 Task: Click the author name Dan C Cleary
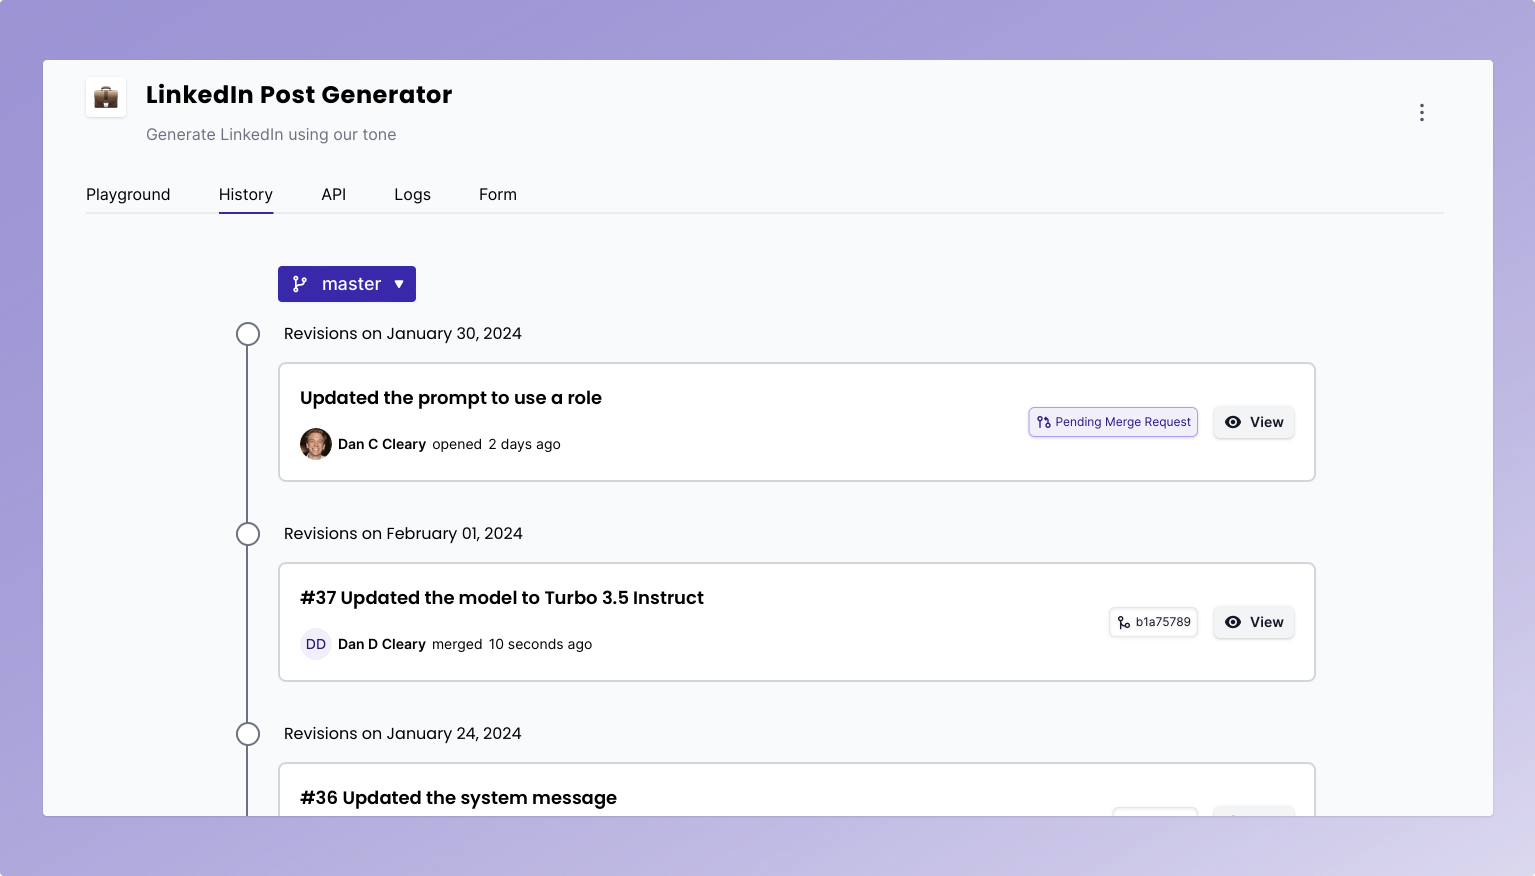(x=382, y=444)
